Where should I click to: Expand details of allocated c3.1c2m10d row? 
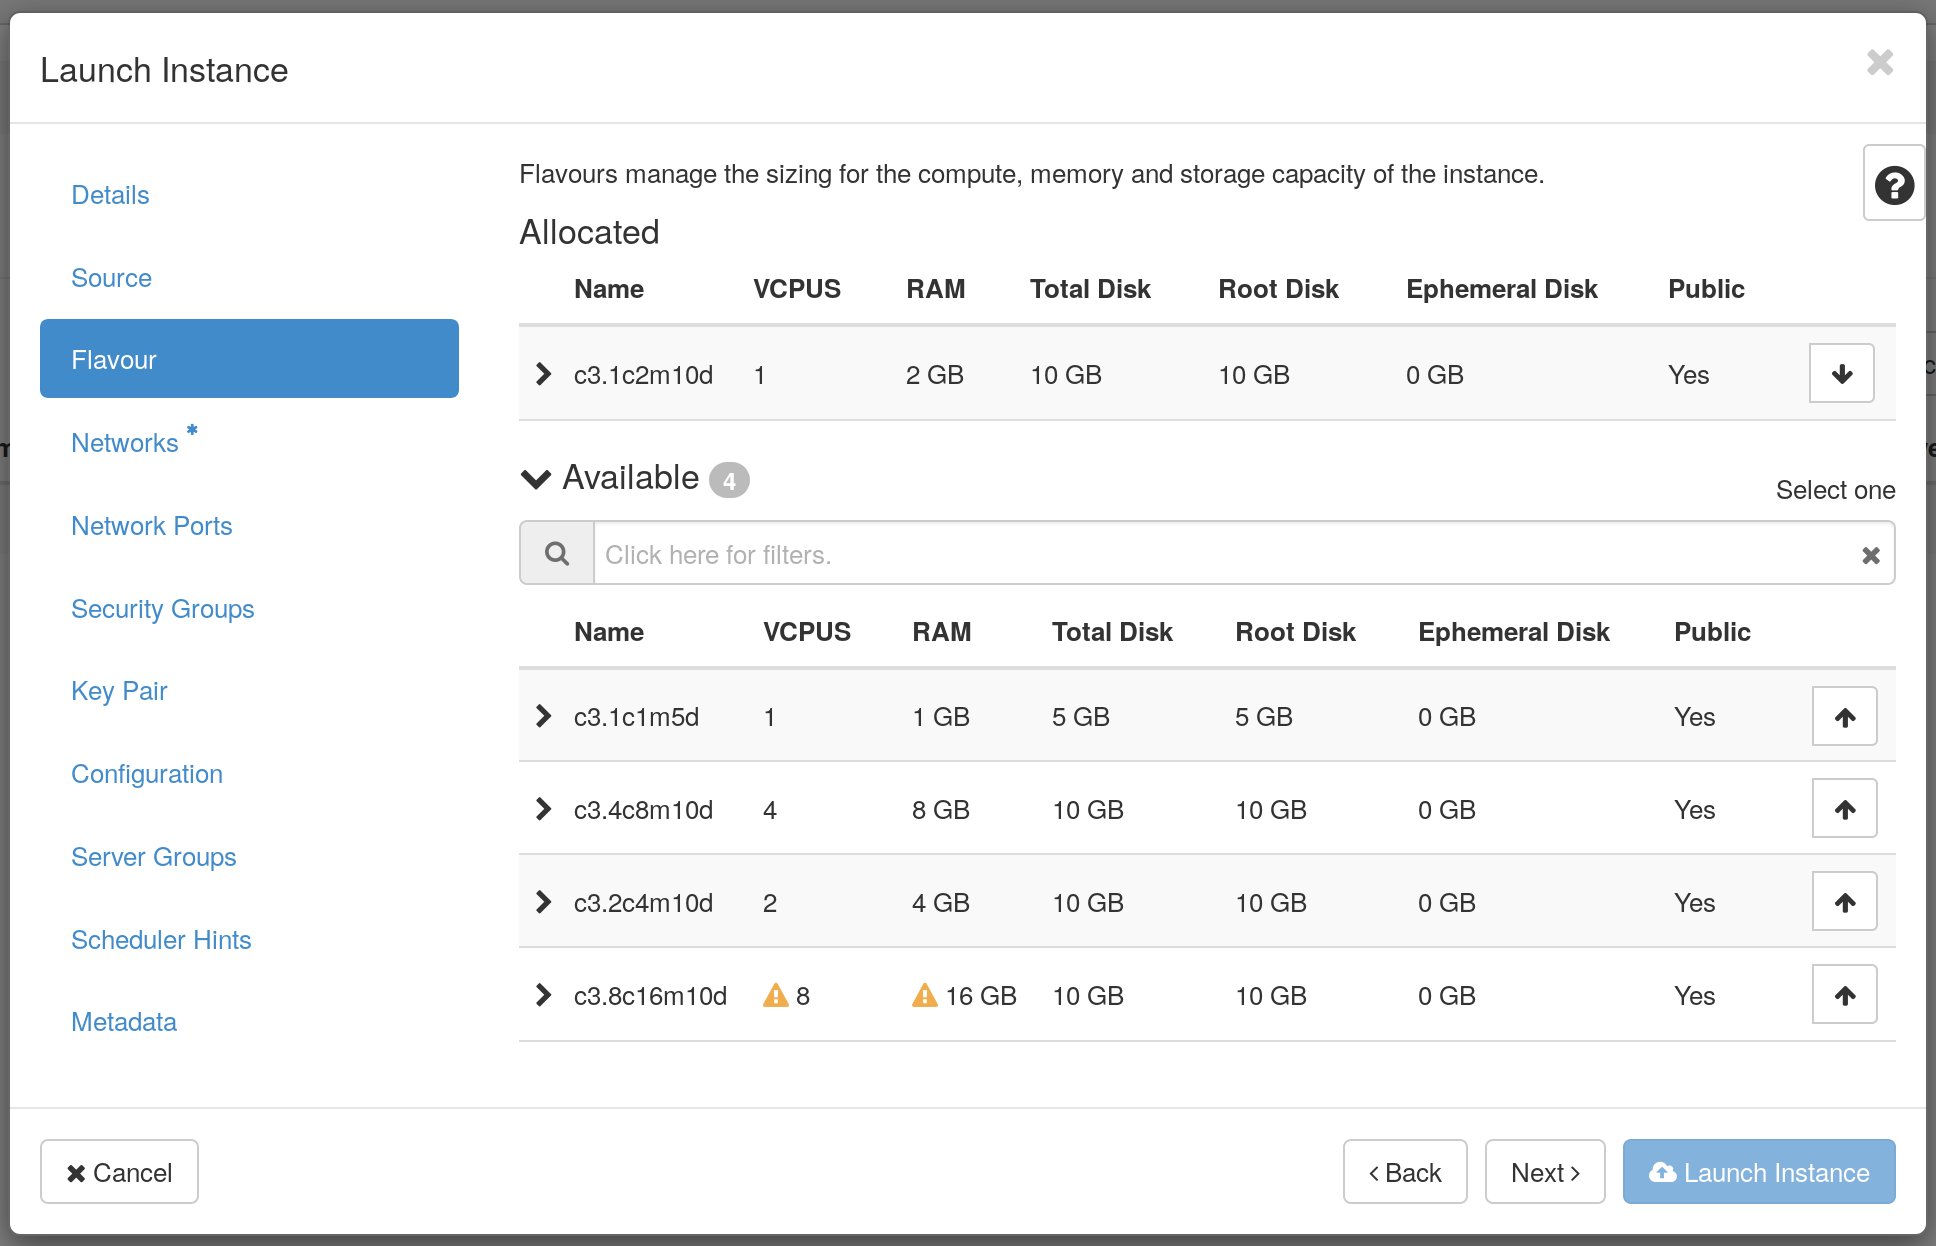(543, 374)
